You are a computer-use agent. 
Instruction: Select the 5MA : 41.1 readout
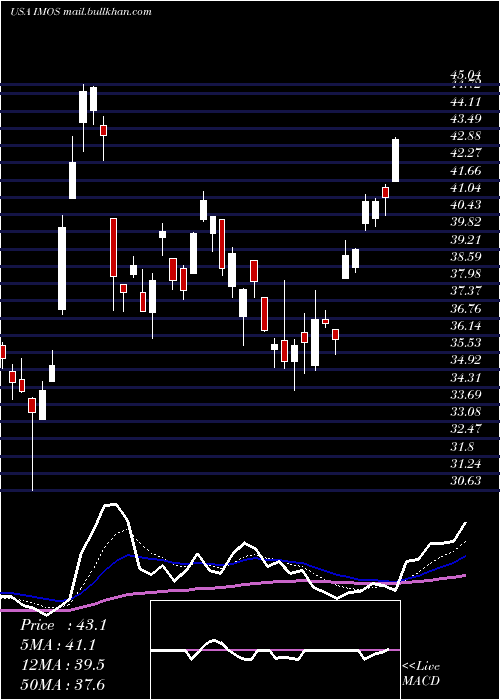click(x=58, y=645)
